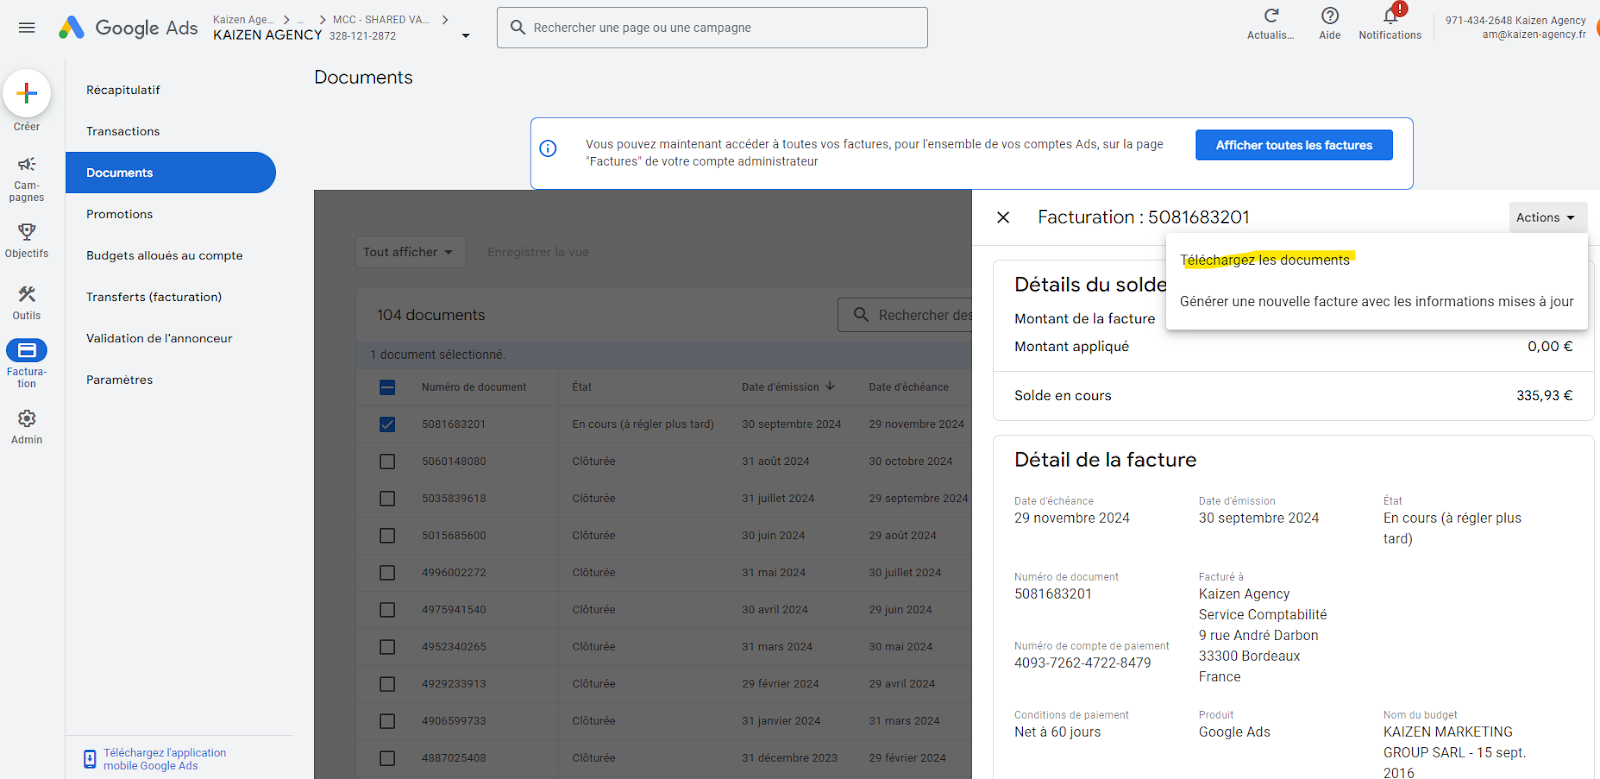Open Transferts (facturation)
1600x779 pixels.
tap(154, 297)
